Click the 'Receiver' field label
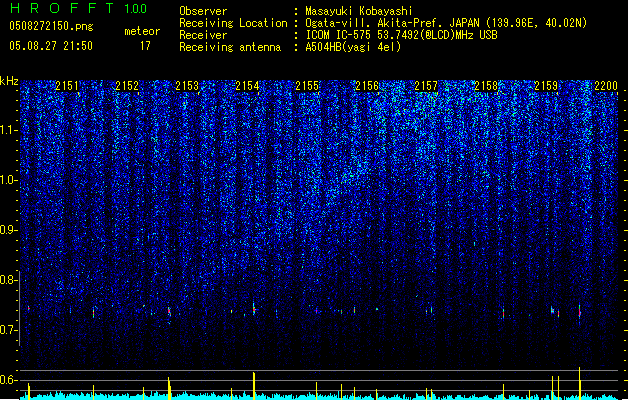 pos(203,35)
